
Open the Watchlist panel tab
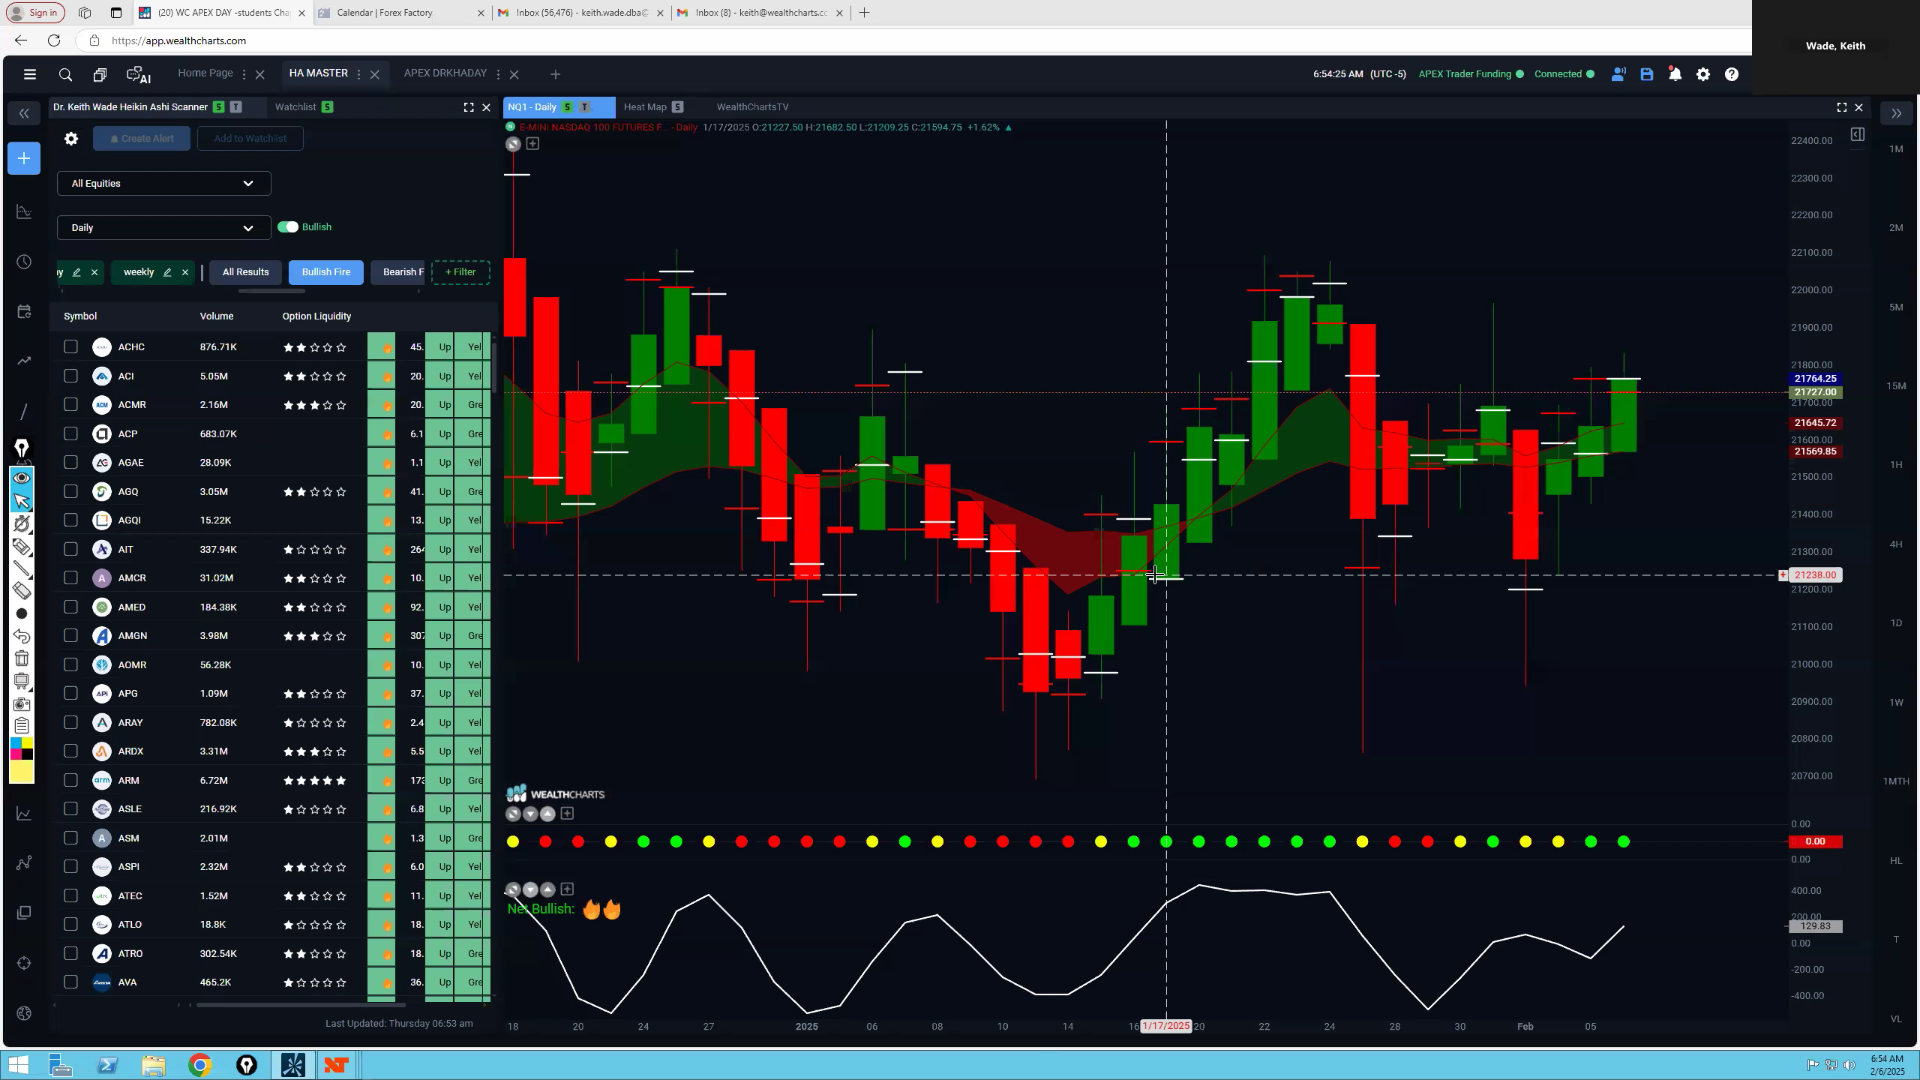tap(295, 107)
